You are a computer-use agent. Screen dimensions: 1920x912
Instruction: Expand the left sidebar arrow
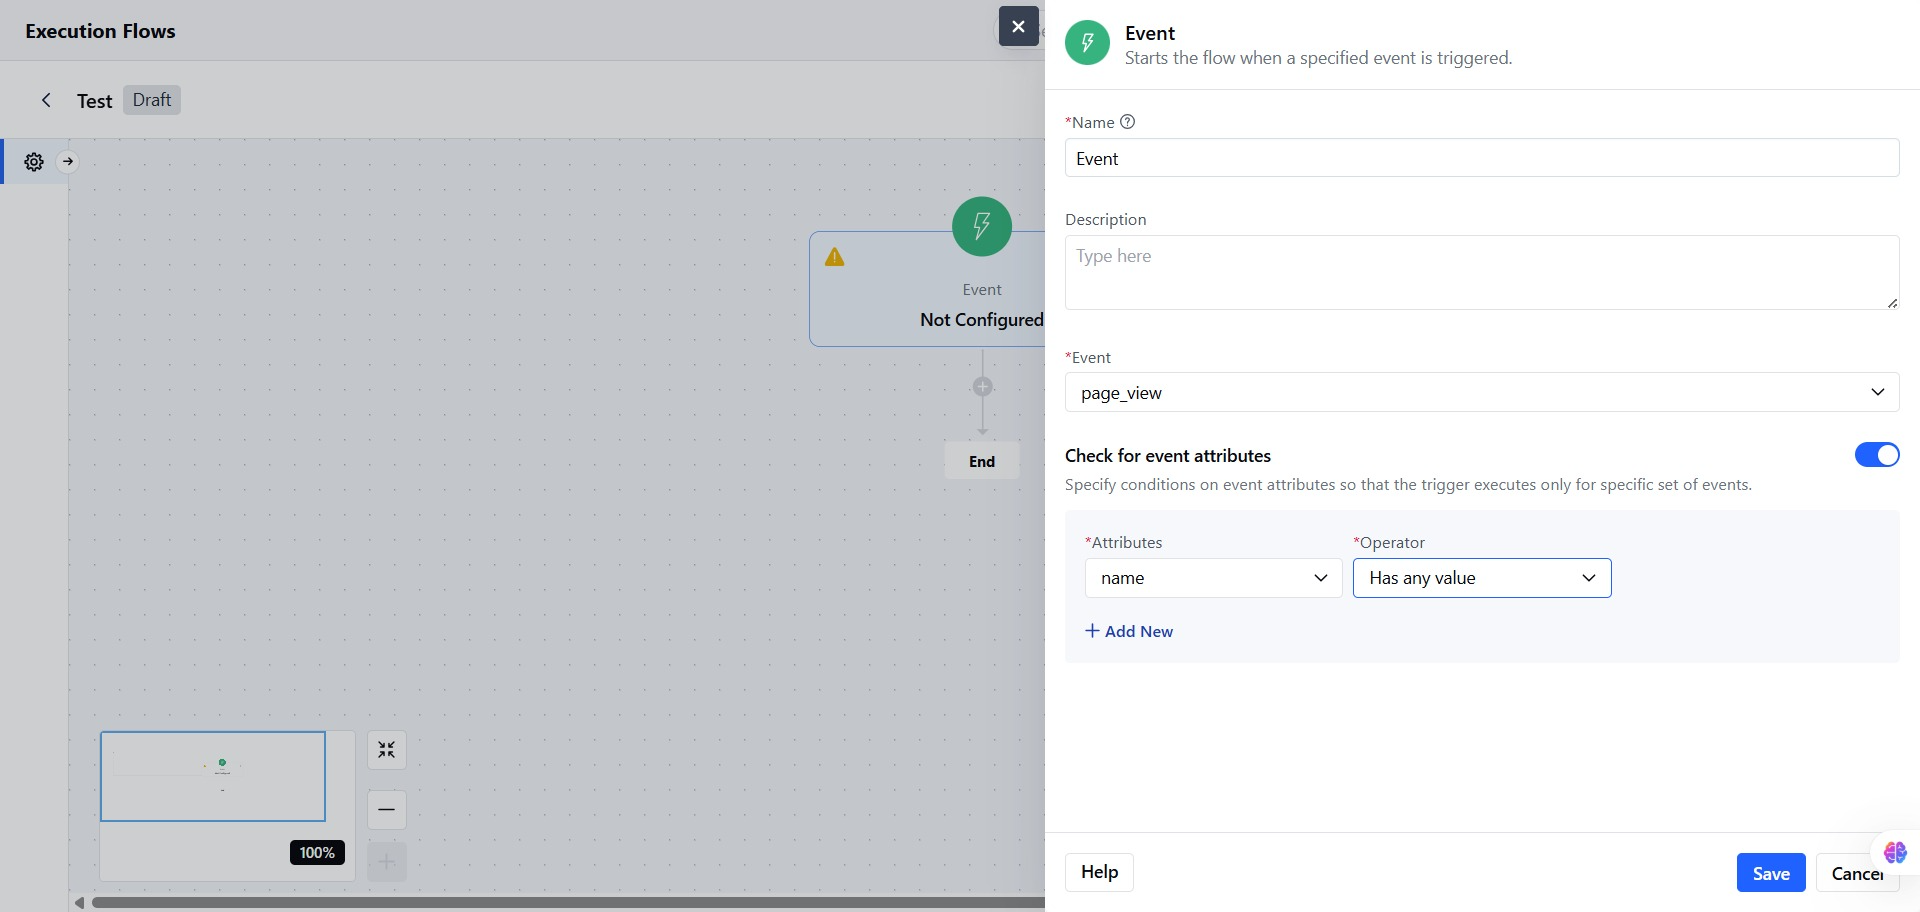click(x=68, y=161)
